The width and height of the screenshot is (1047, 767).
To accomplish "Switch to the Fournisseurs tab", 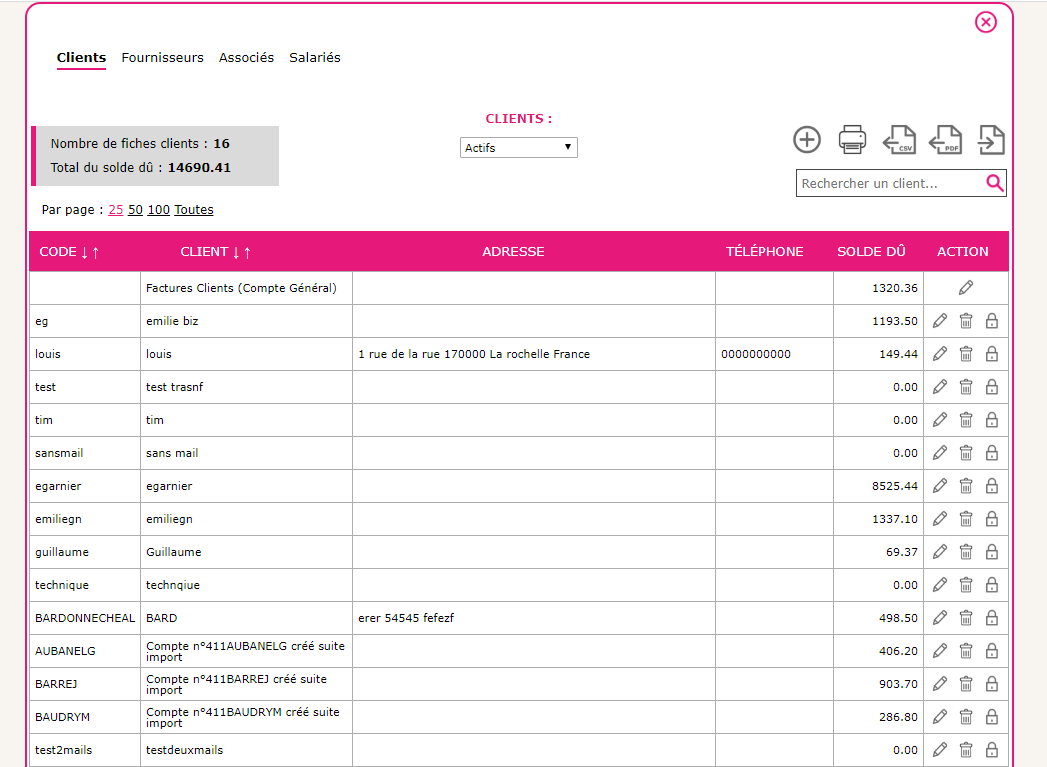I will point(162,57).
